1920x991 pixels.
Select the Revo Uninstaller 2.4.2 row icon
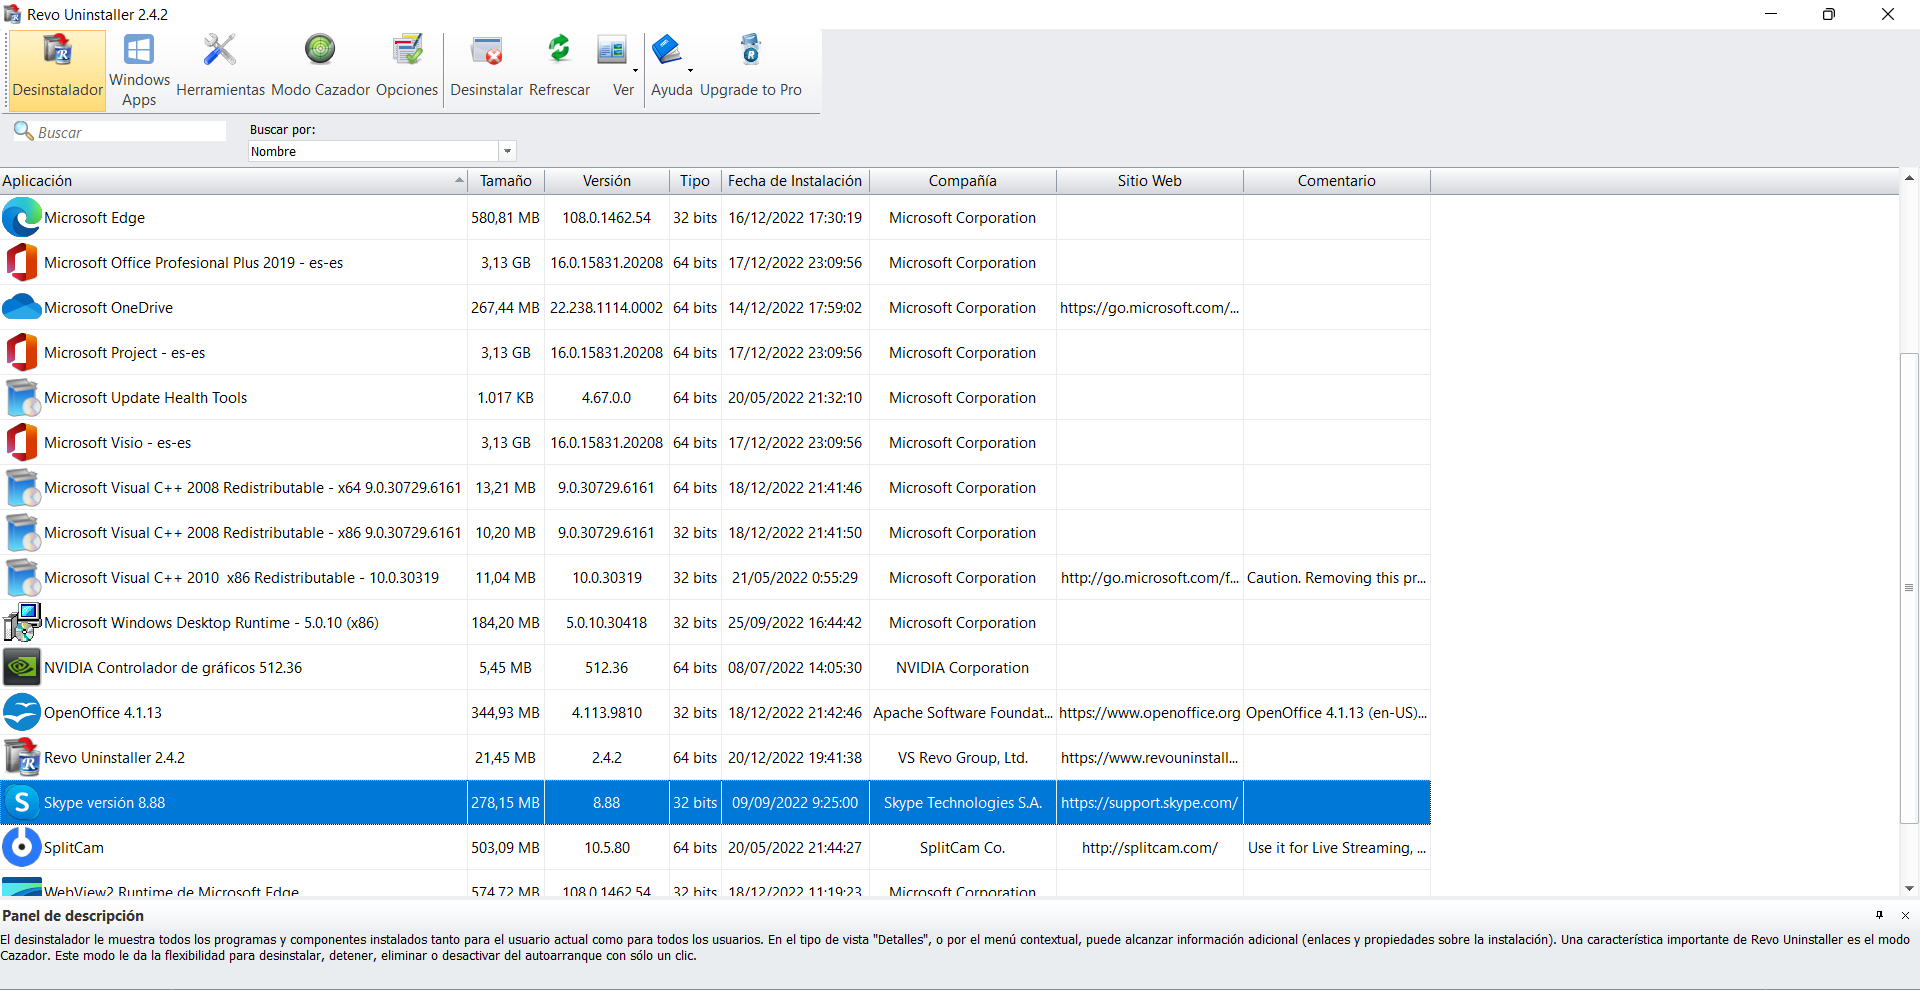pos(22,757)
